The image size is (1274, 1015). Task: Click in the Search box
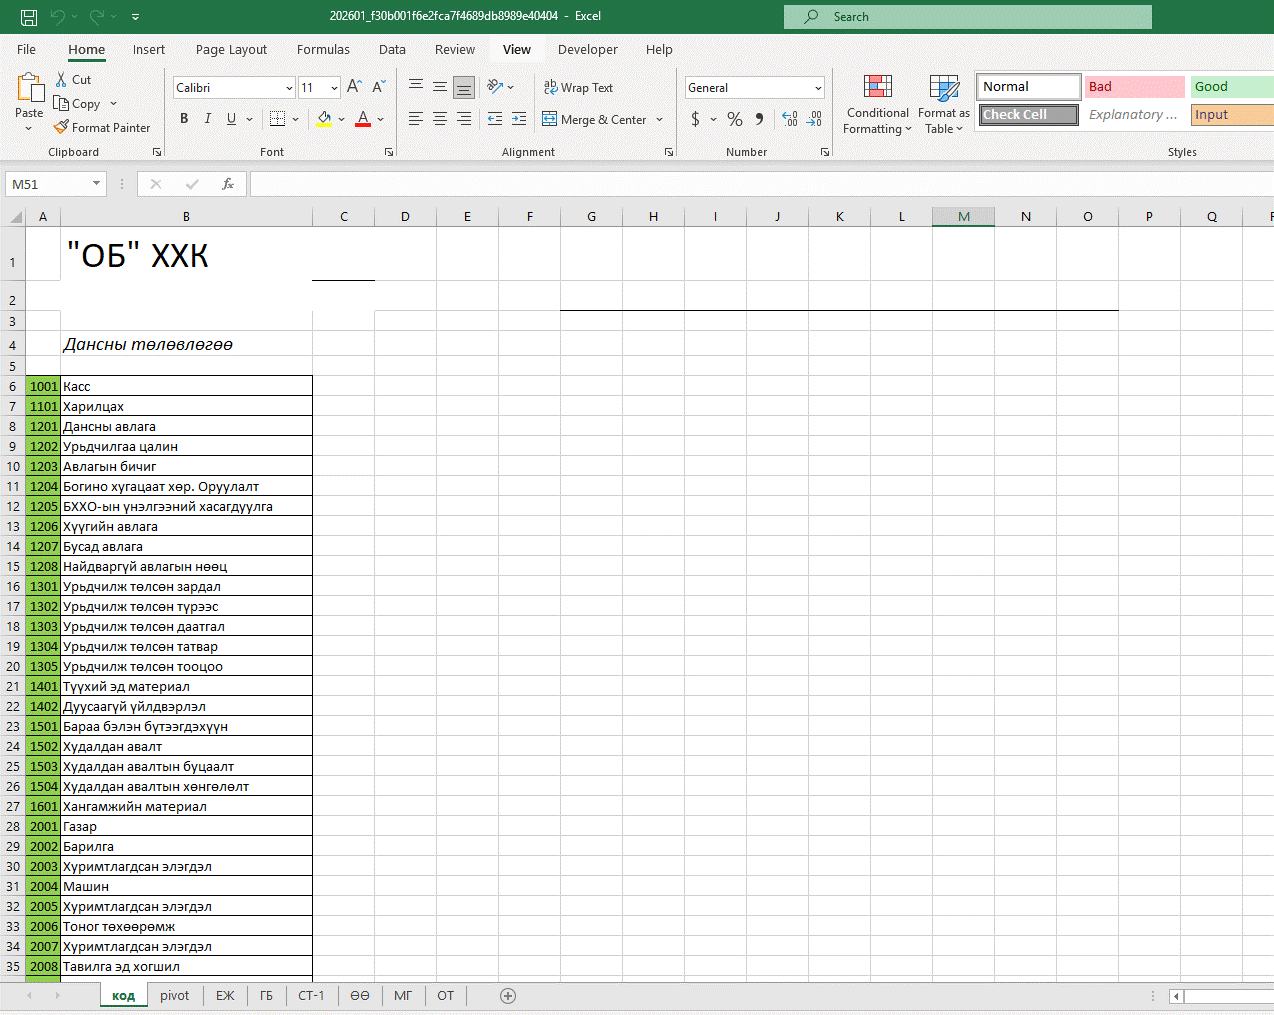click(967, 17)
